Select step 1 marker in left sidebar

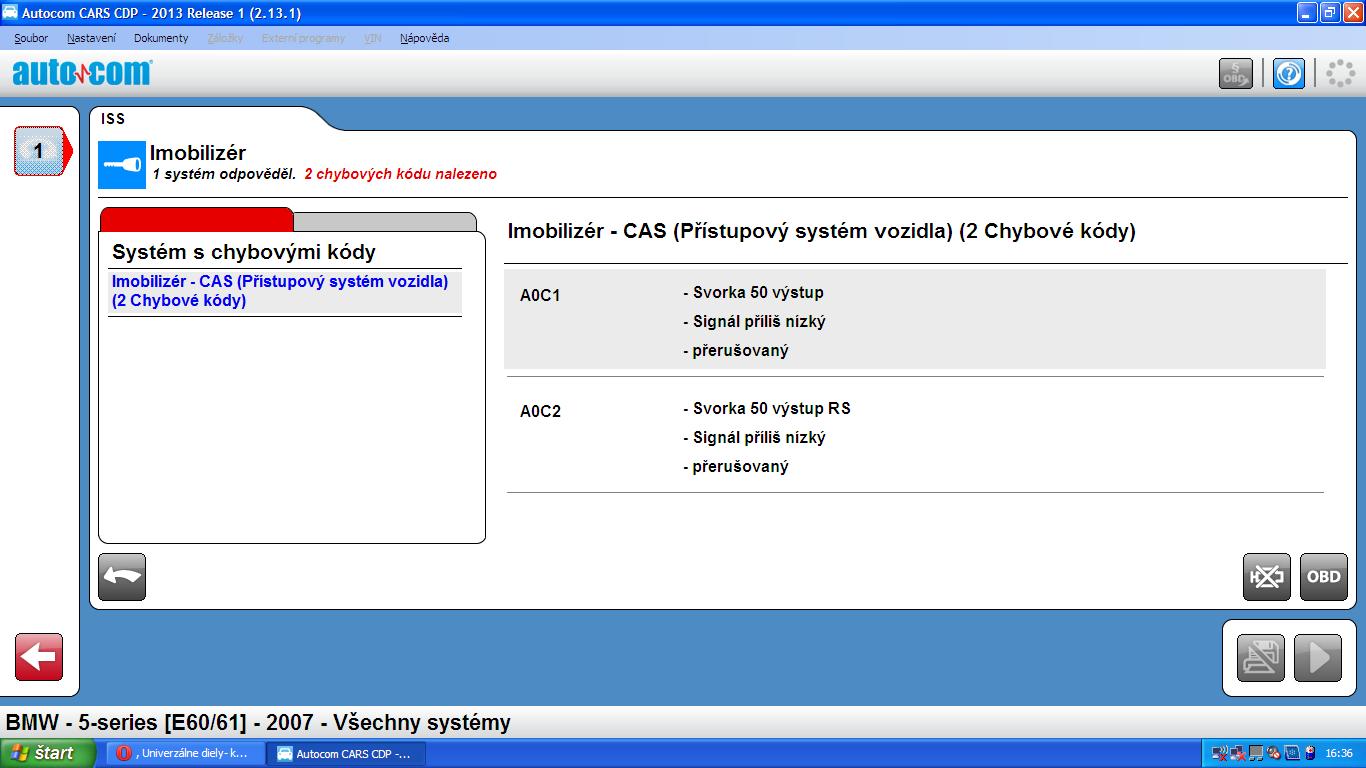coord(40,151)
